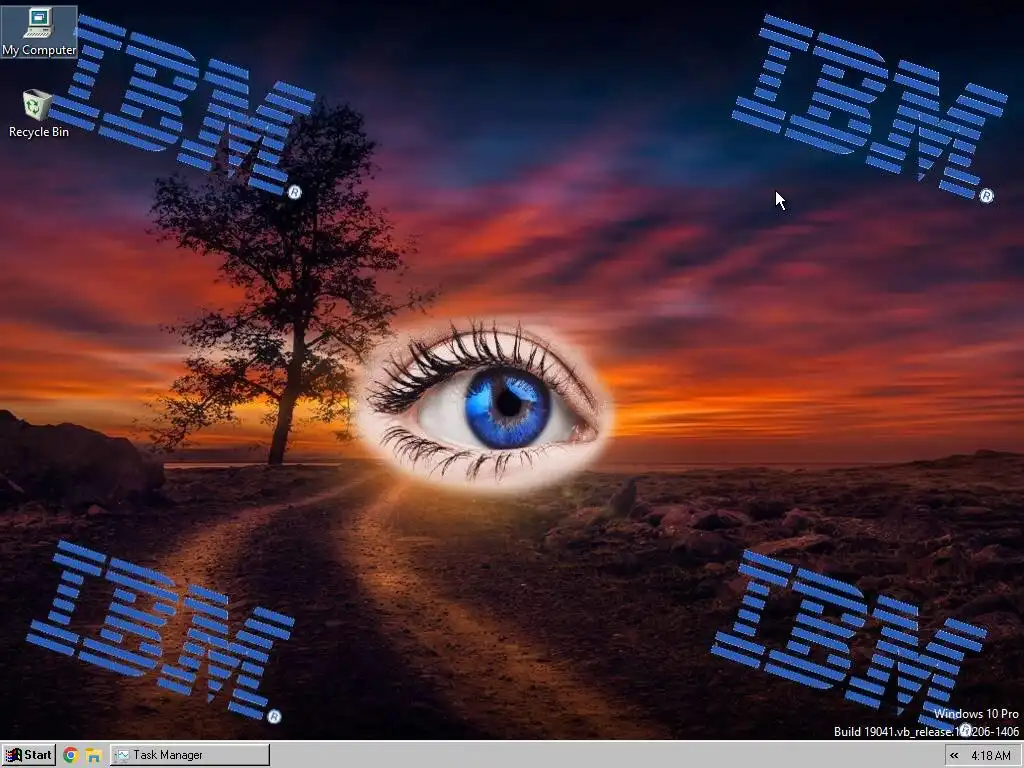Launch Google Chrome from the taskbar
Screen dimensions: 1024x768
tap(71, 756)
